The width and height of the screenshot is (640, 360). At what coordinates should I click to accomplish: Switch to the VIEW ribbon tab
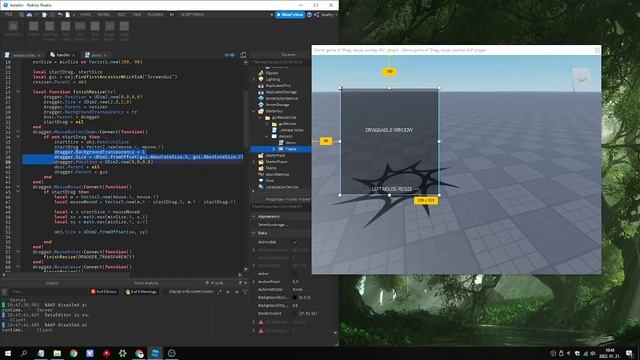[137, 14]
